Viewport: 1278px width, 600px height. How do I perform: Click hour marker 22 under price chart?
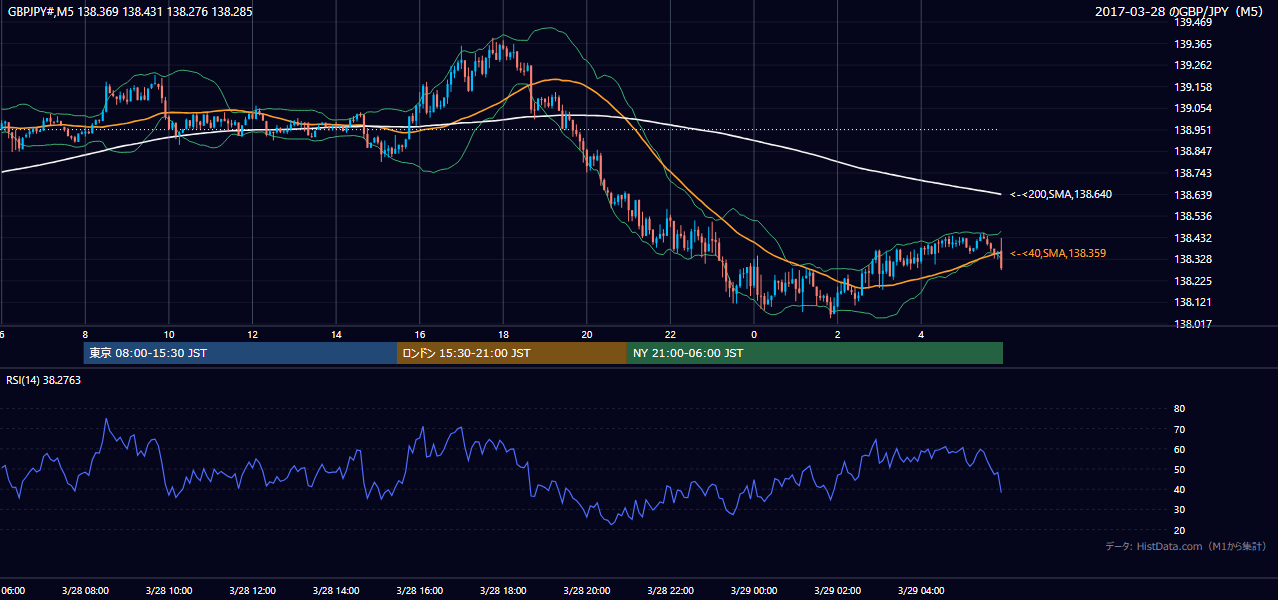click(x=670, y=335)
